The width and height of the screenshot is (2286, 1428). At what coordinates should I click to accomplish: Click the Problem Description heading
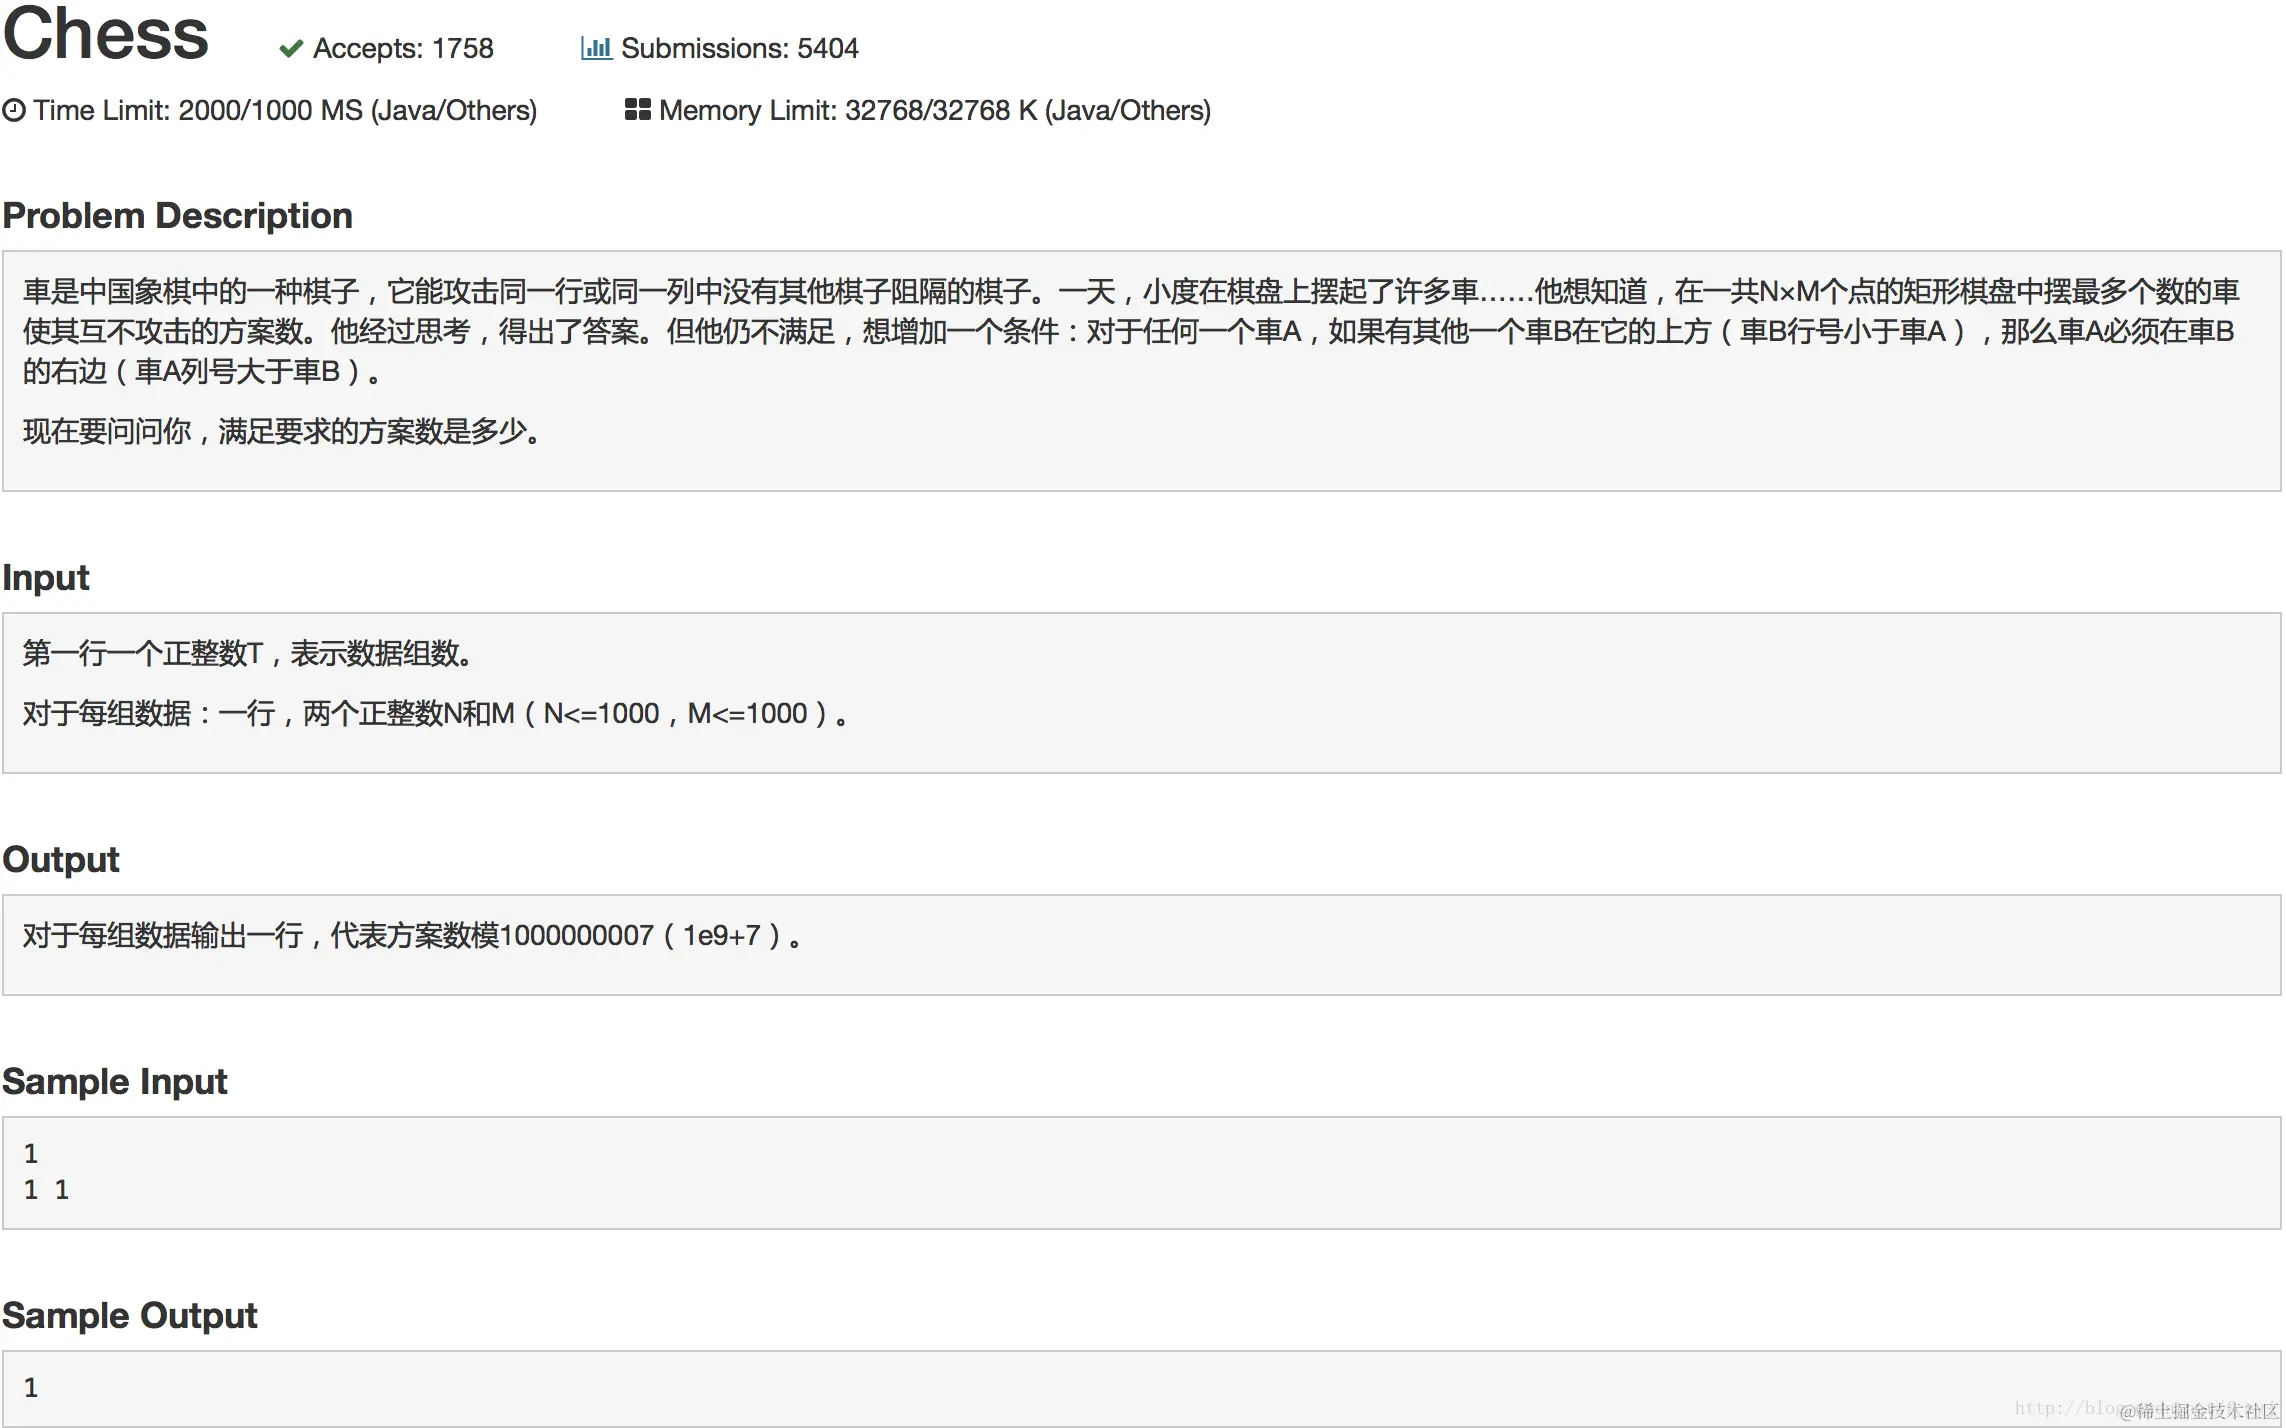[x=177, y=215]
